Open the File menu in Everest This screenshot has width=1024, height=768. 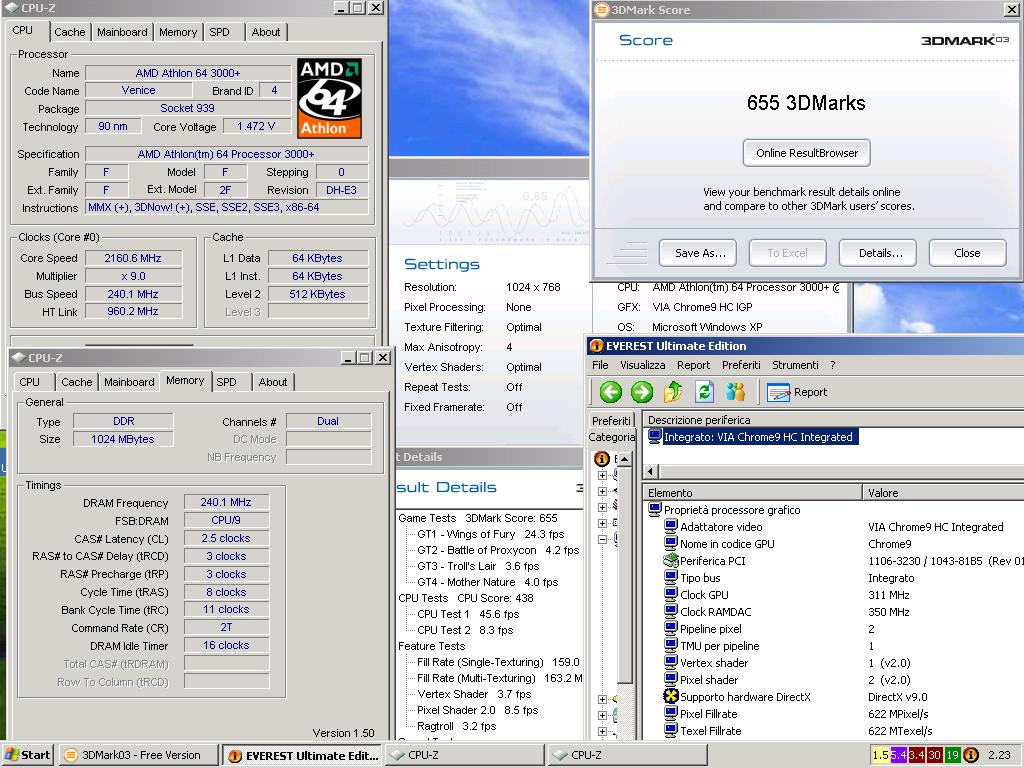(x=600, y=365)
